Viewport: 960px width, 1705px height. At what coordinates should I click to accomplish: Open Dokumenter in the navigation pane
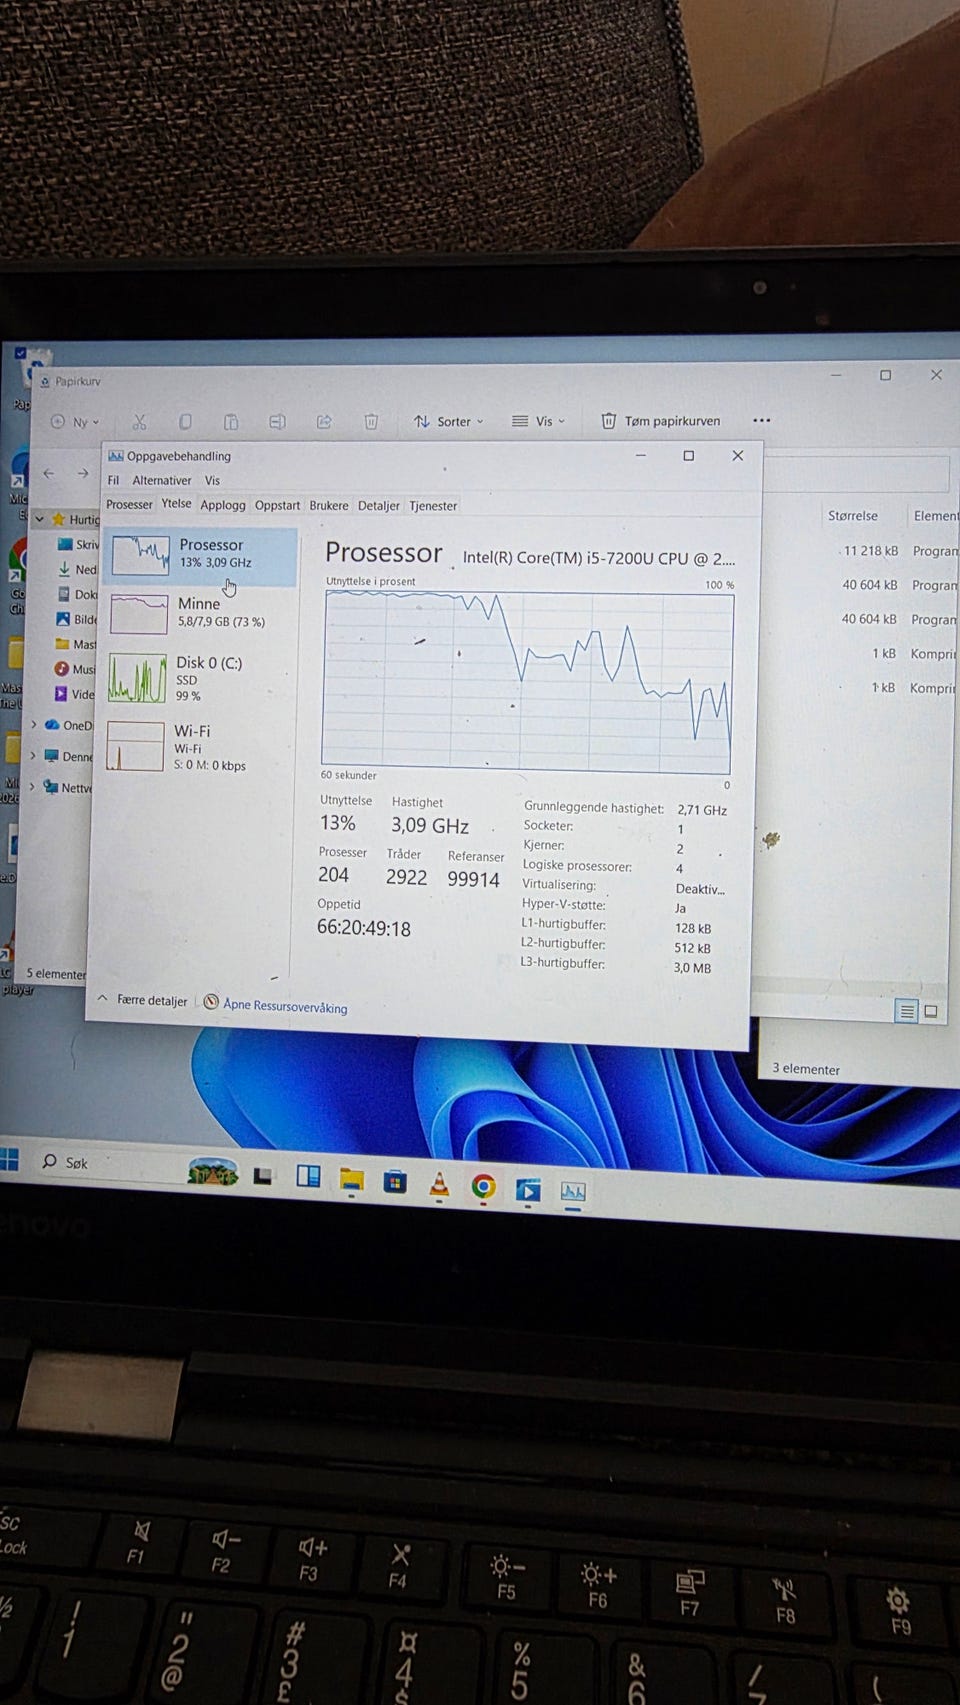(78, 594)
